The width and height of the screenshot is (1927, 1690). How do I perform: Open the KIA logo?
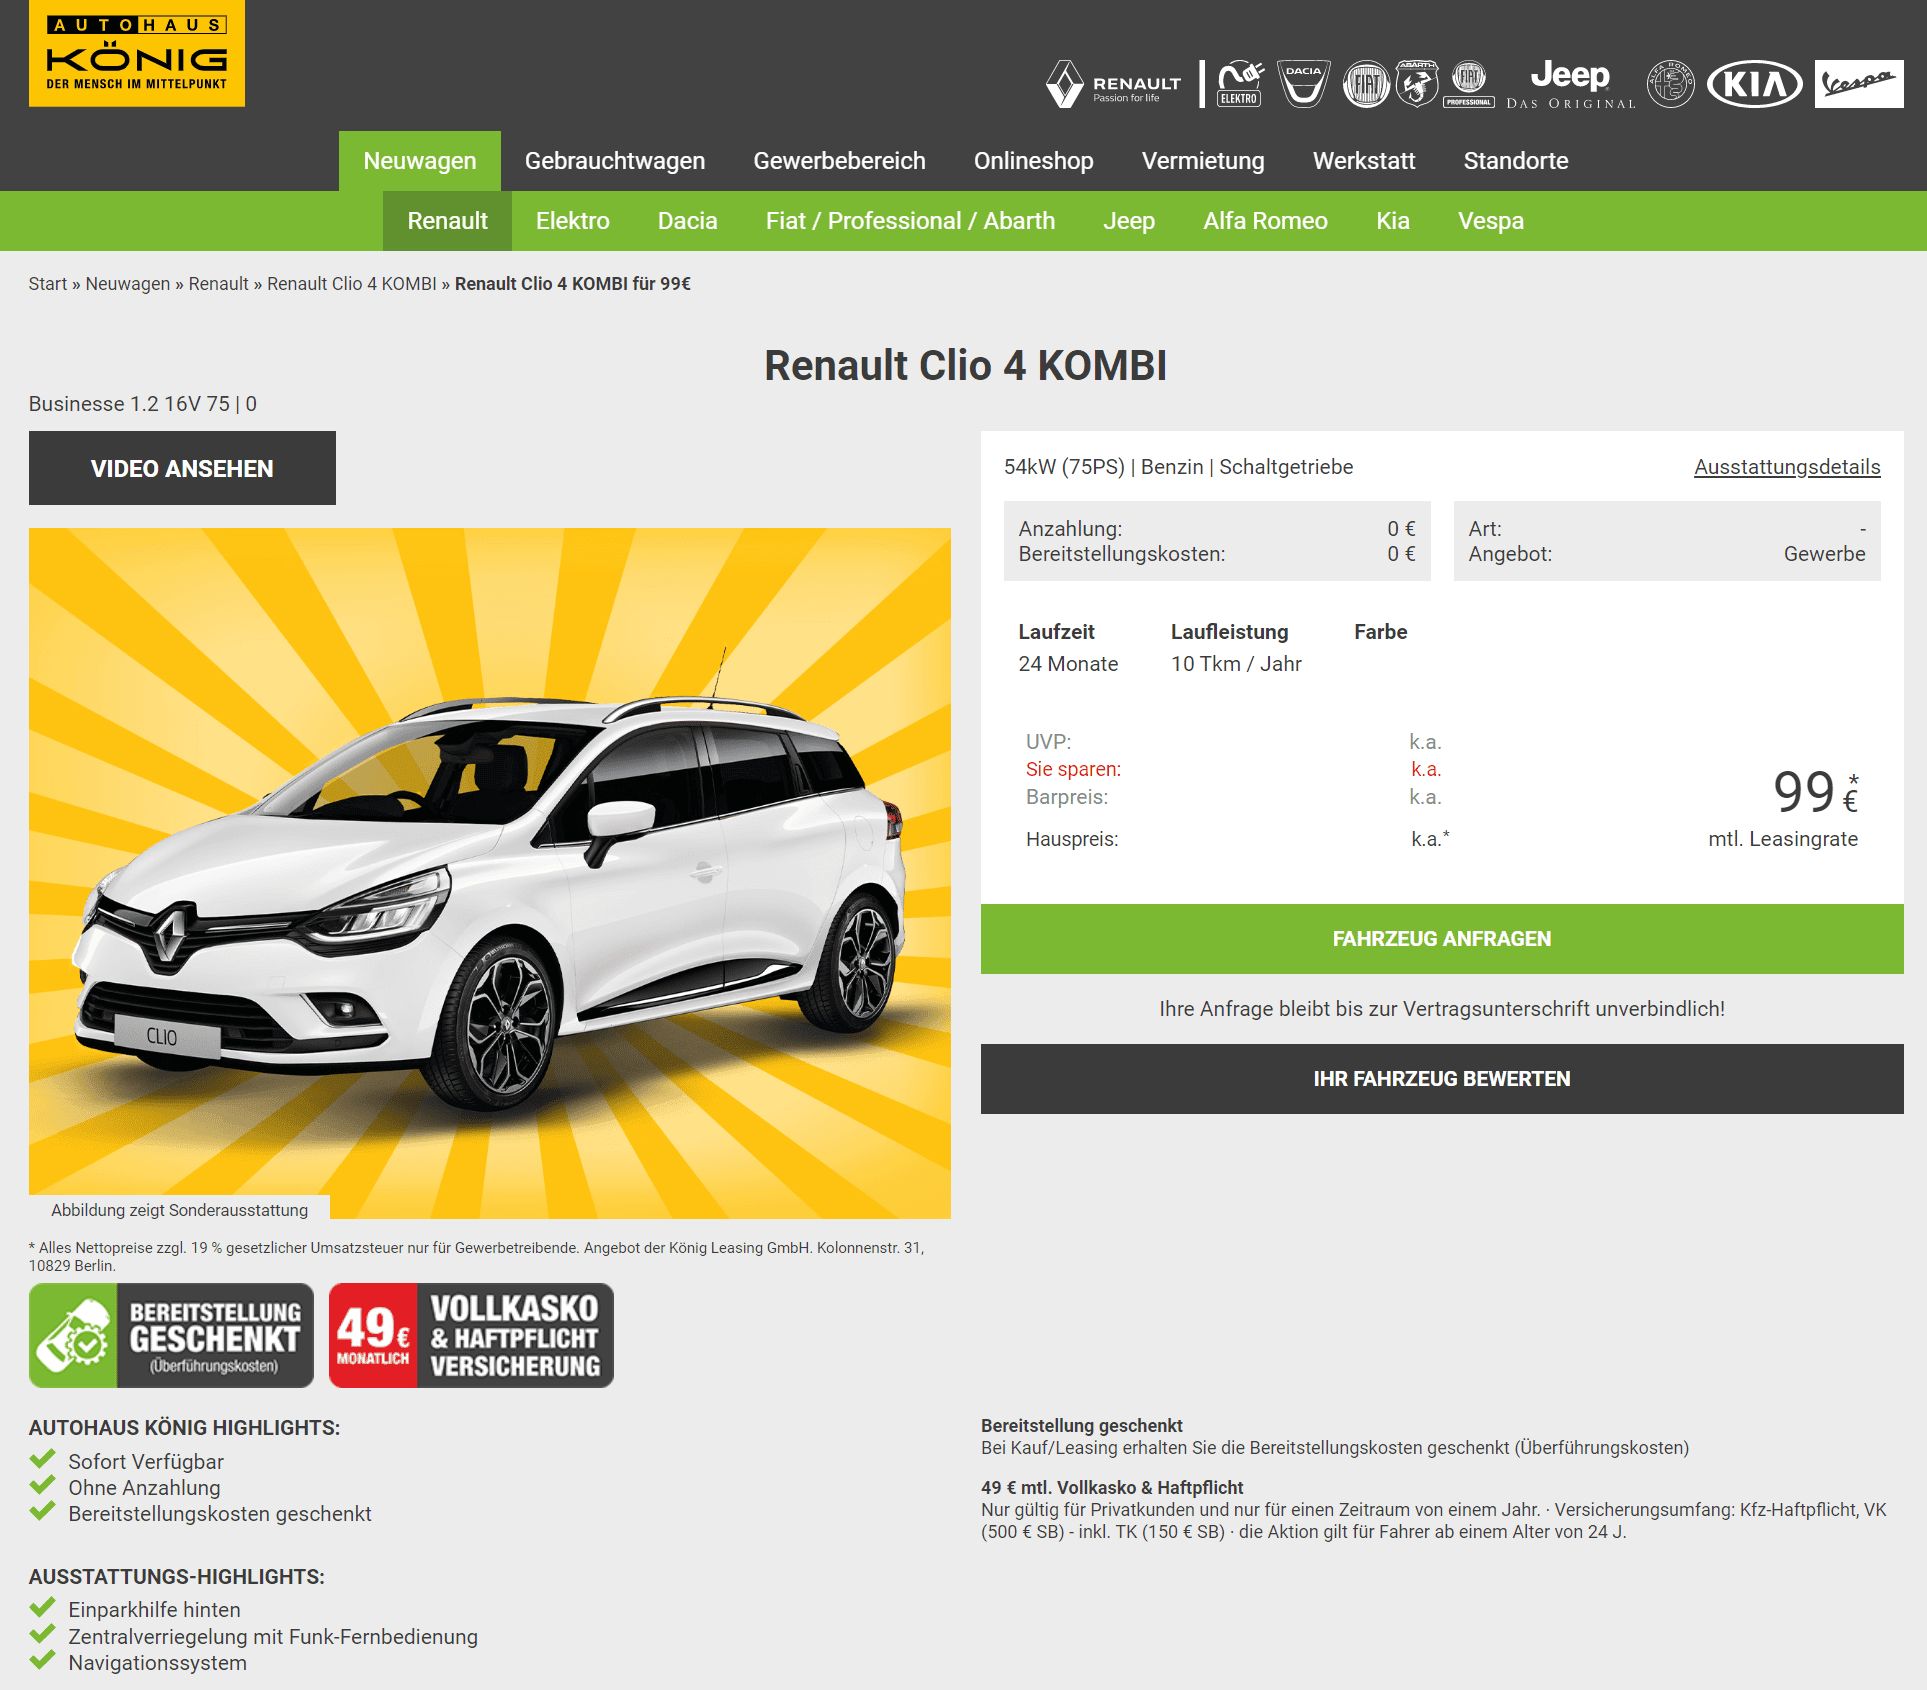click(1754, 84)
